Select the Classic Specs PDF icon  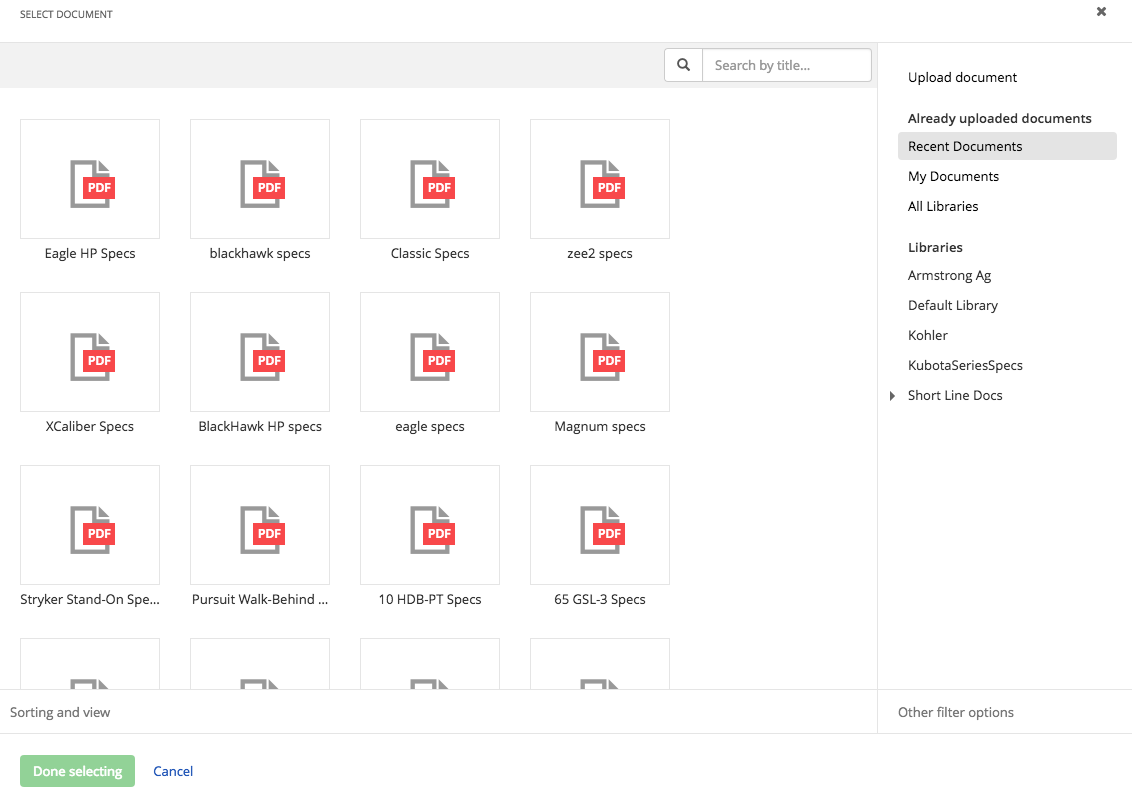click(429, 178)
